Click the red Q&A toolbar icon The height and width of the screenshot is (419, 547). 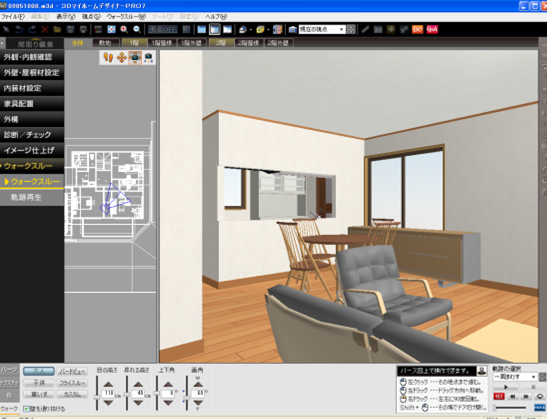432,30
